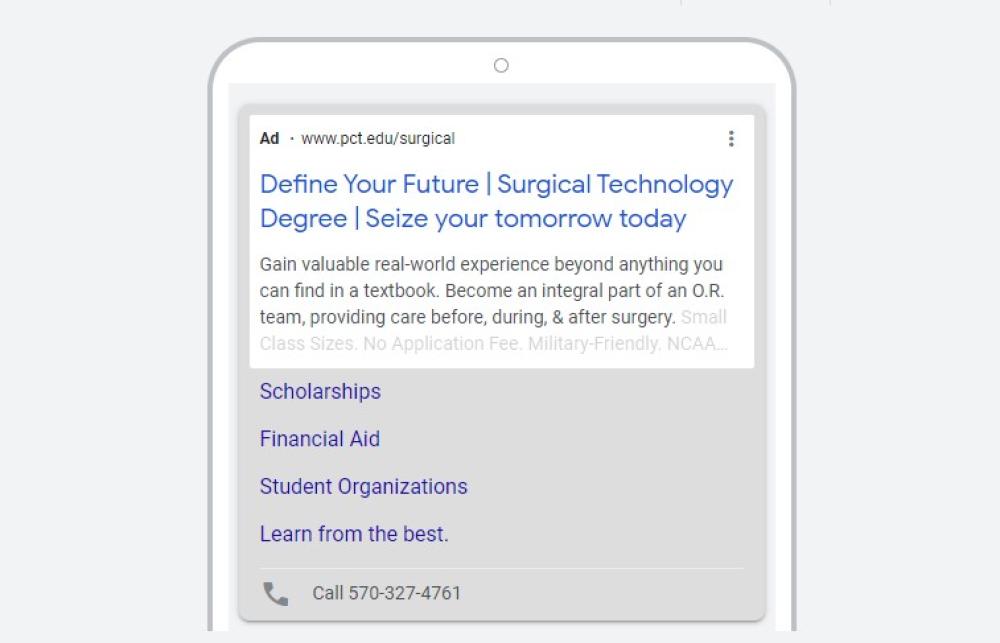Click the front camera circle on the phone frame
This screenshot has height=643, width=1000.
[501, 66]
